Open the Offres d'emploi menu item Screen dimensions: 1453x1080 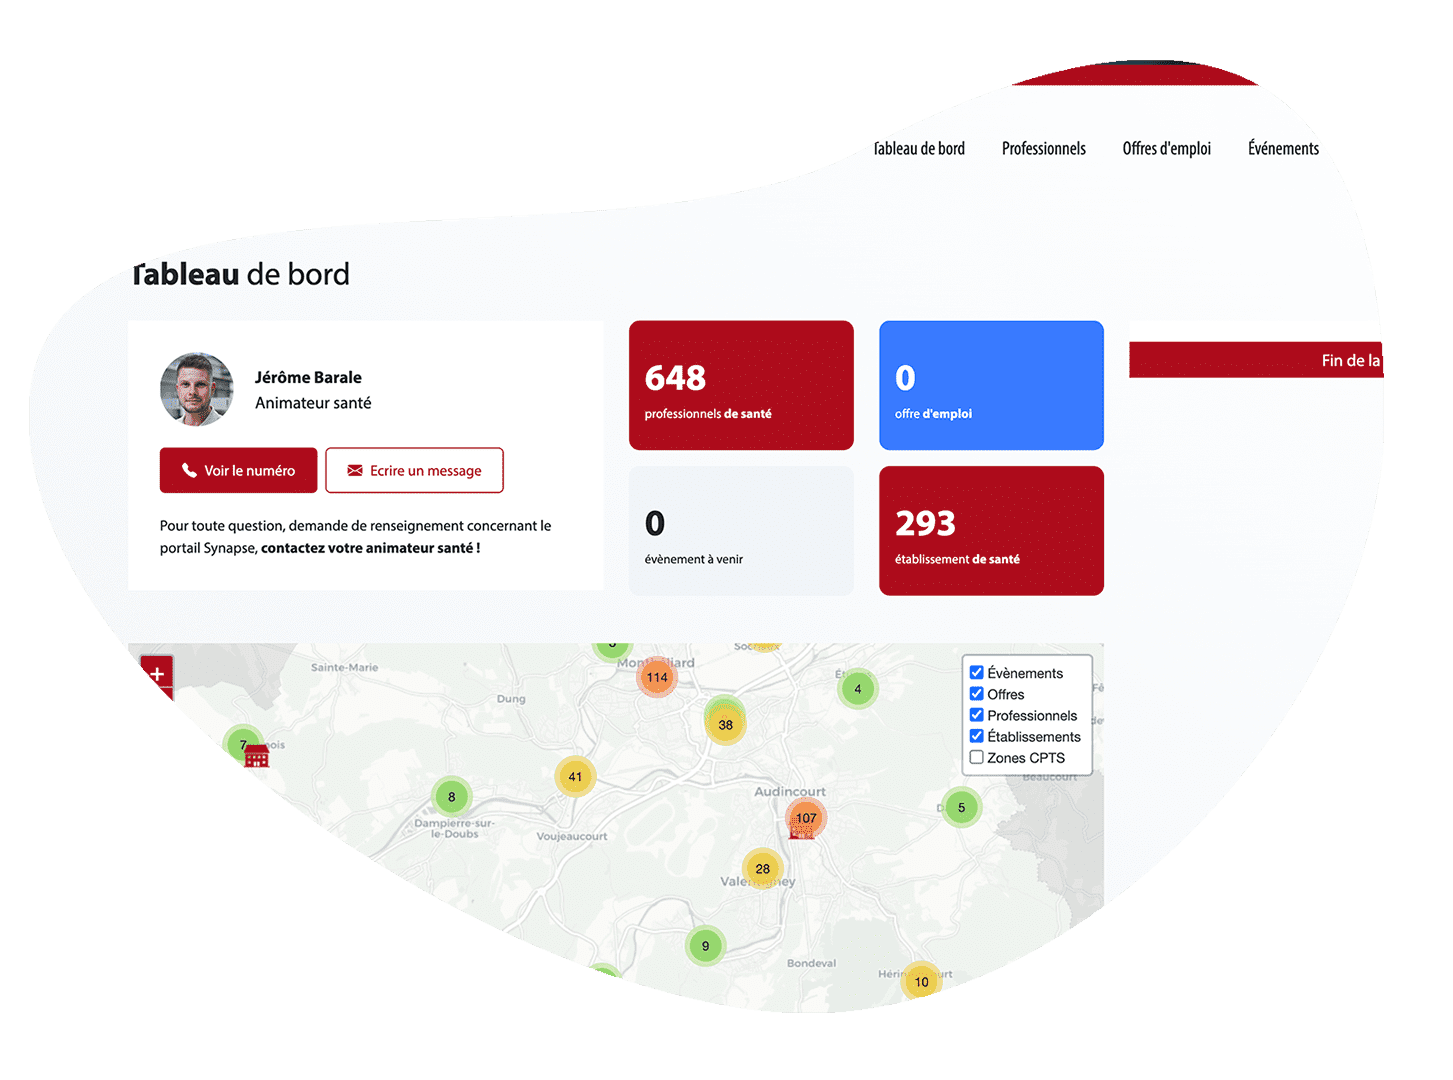[1166, 149]
